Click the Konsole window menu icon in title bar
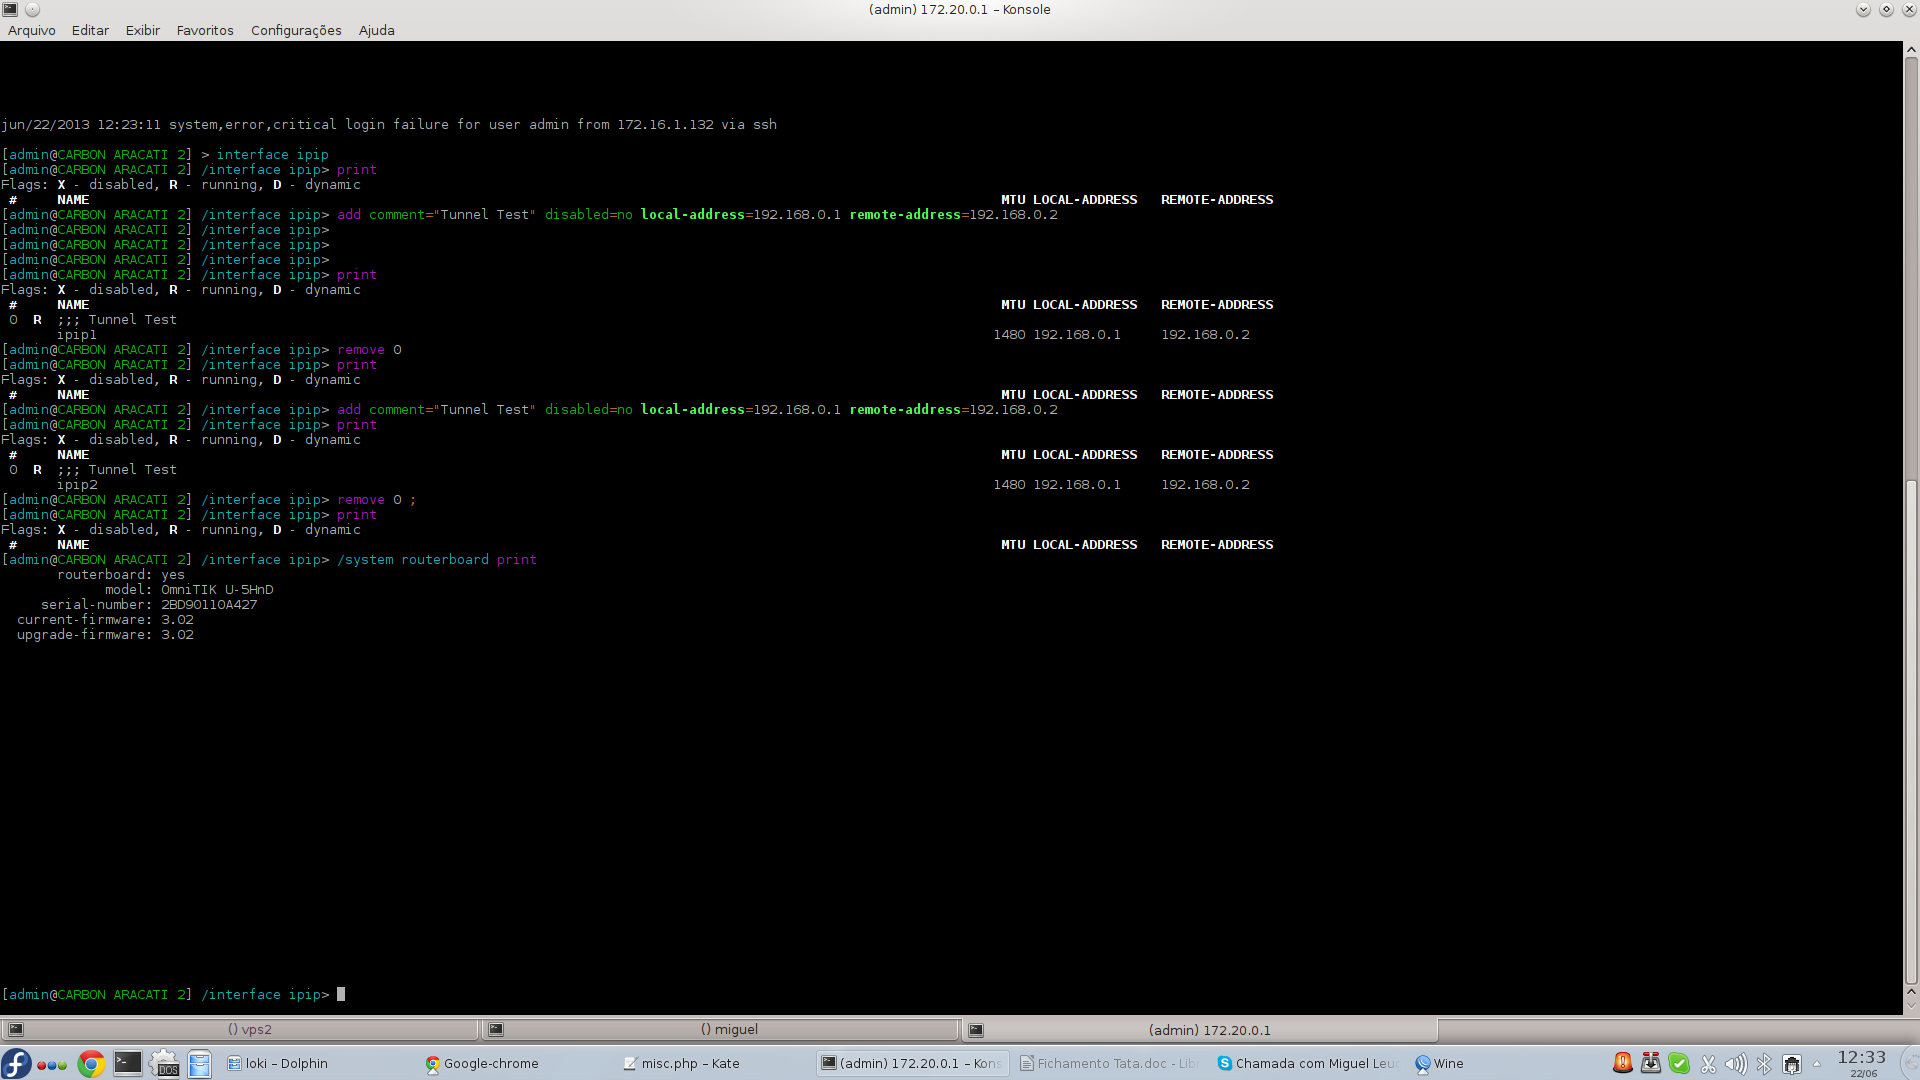 (x=10, y=9)
